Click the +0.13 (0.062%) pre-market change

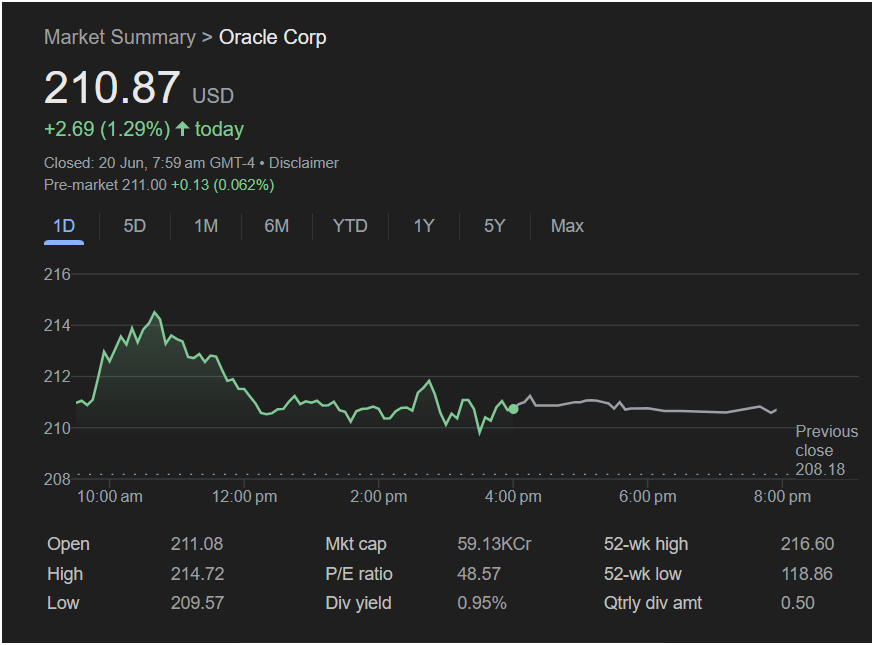click(222, 185)
